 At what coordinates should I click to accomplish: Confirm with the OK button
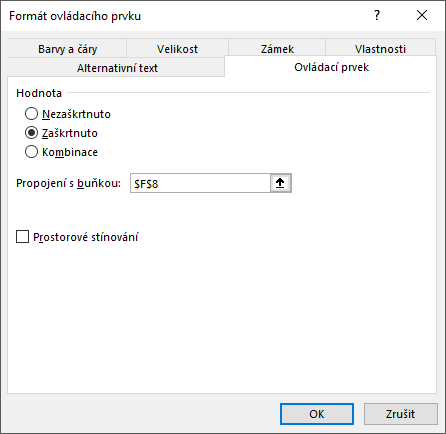click(x=317, y=414)
